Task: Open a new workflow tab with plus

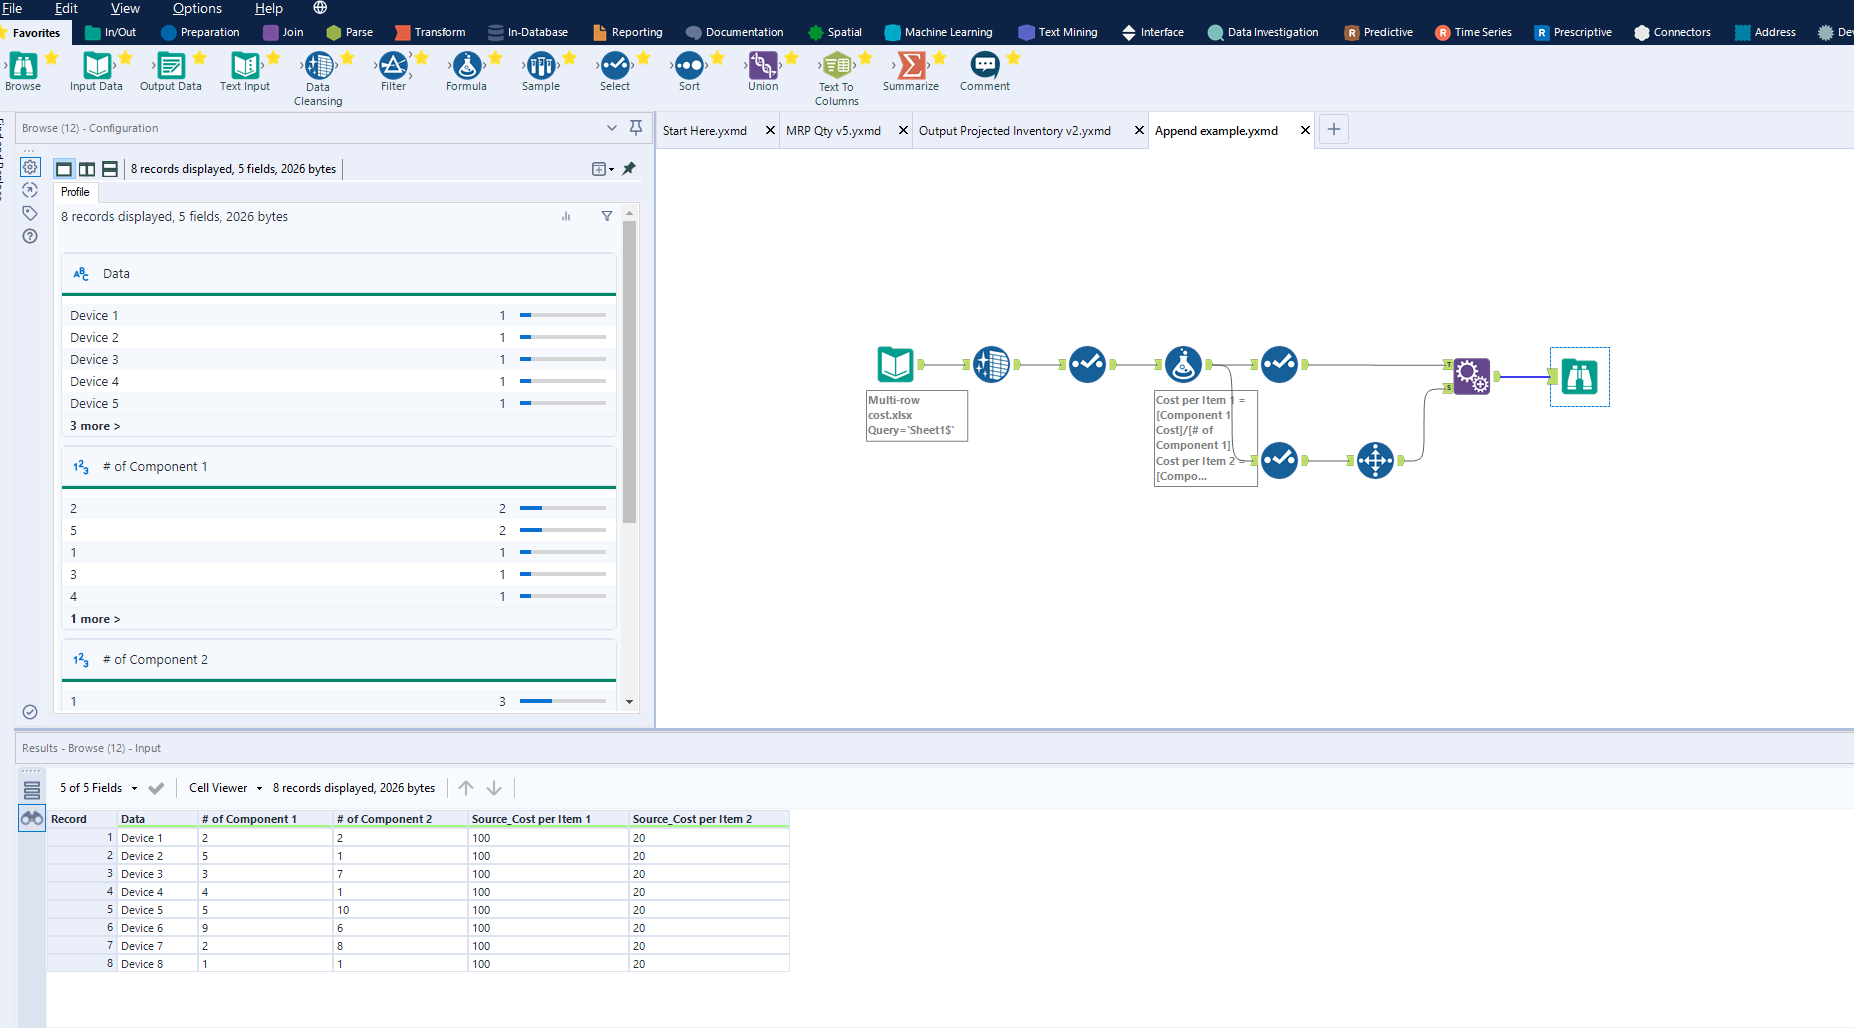Action: coord(1334,130)
